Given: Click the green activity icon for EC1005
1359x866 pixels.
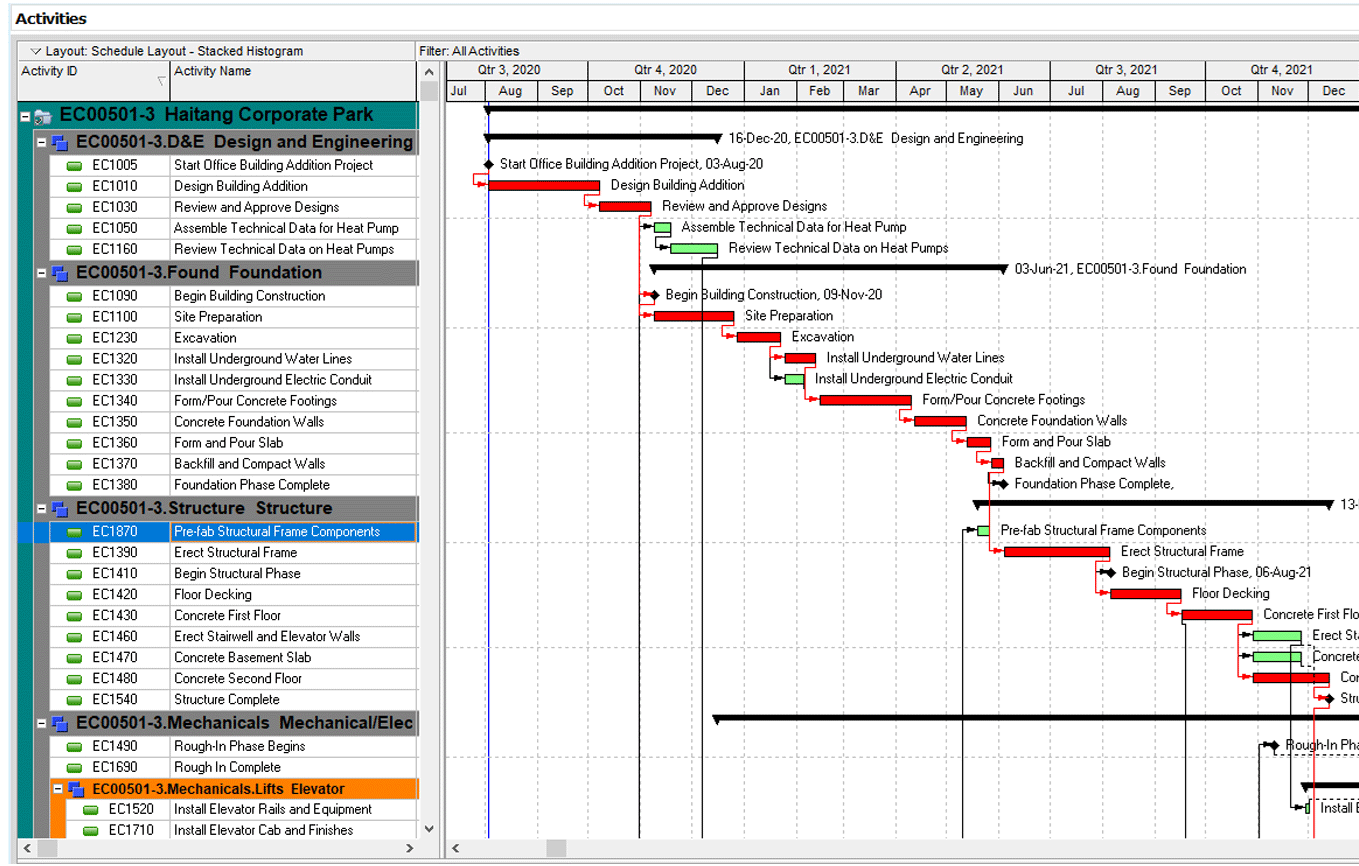Looking at the screenshot, I should (x=74, y=166).
